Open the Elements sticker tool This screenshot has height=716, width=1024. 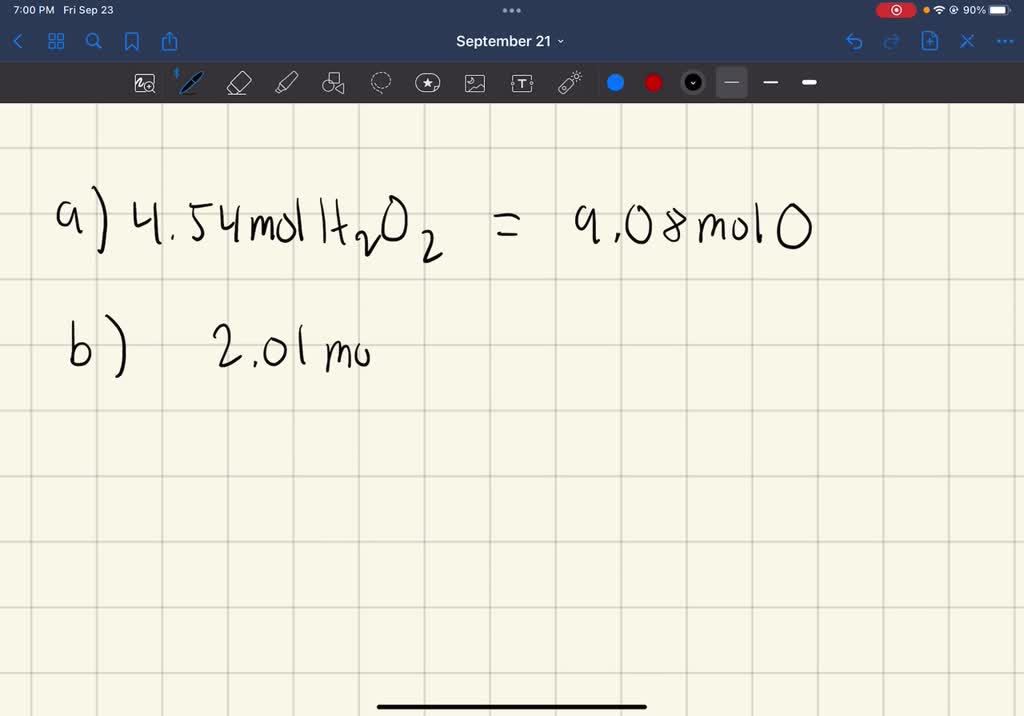(x=428, y=83)
